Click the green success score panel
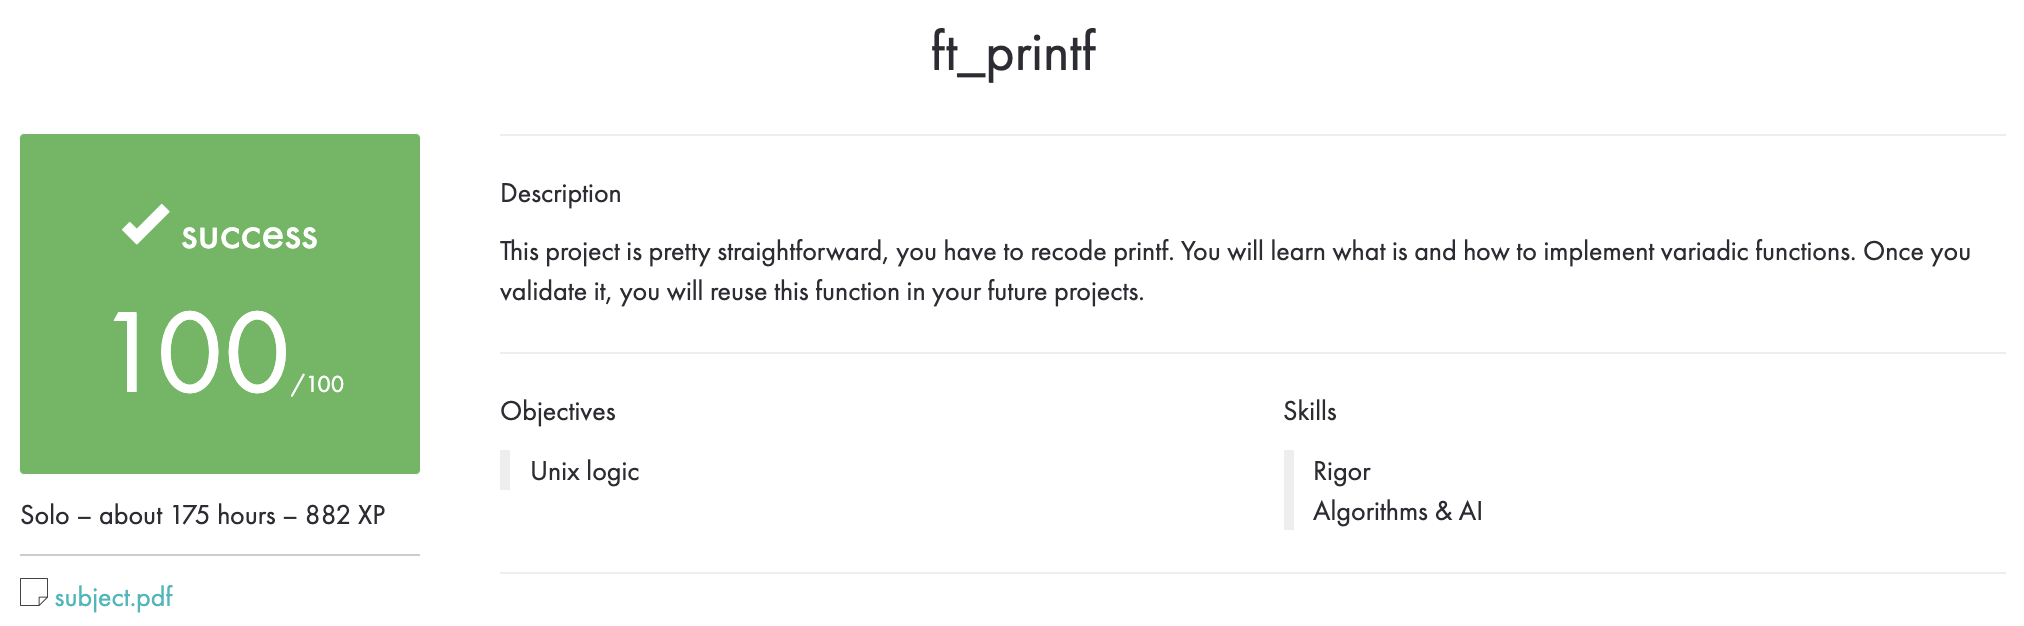Image resolution: width=2024 pixels, height=626 pixels. [x=220, y=304]
